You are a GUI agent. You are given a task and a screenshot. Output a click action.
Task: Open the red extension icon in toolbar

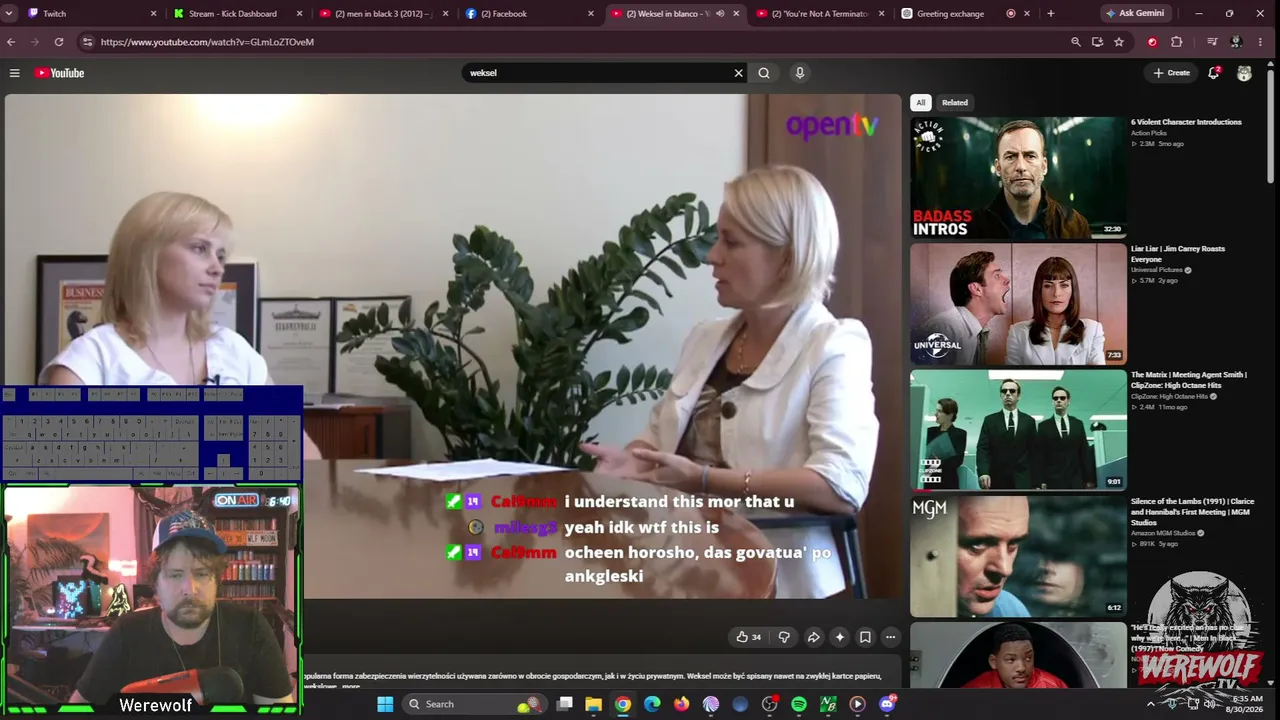(x=1152, y=42)
